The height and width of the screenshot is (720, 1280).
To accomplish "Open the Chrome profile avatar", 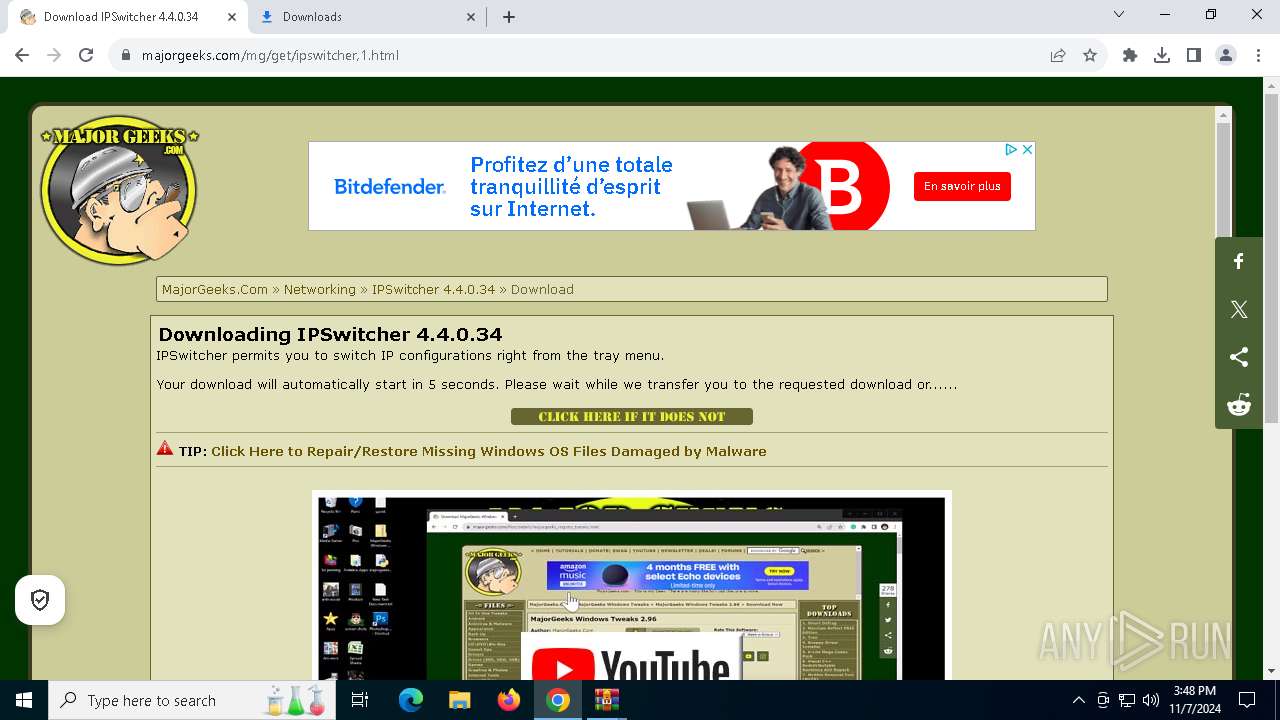I will [1226, 55].
